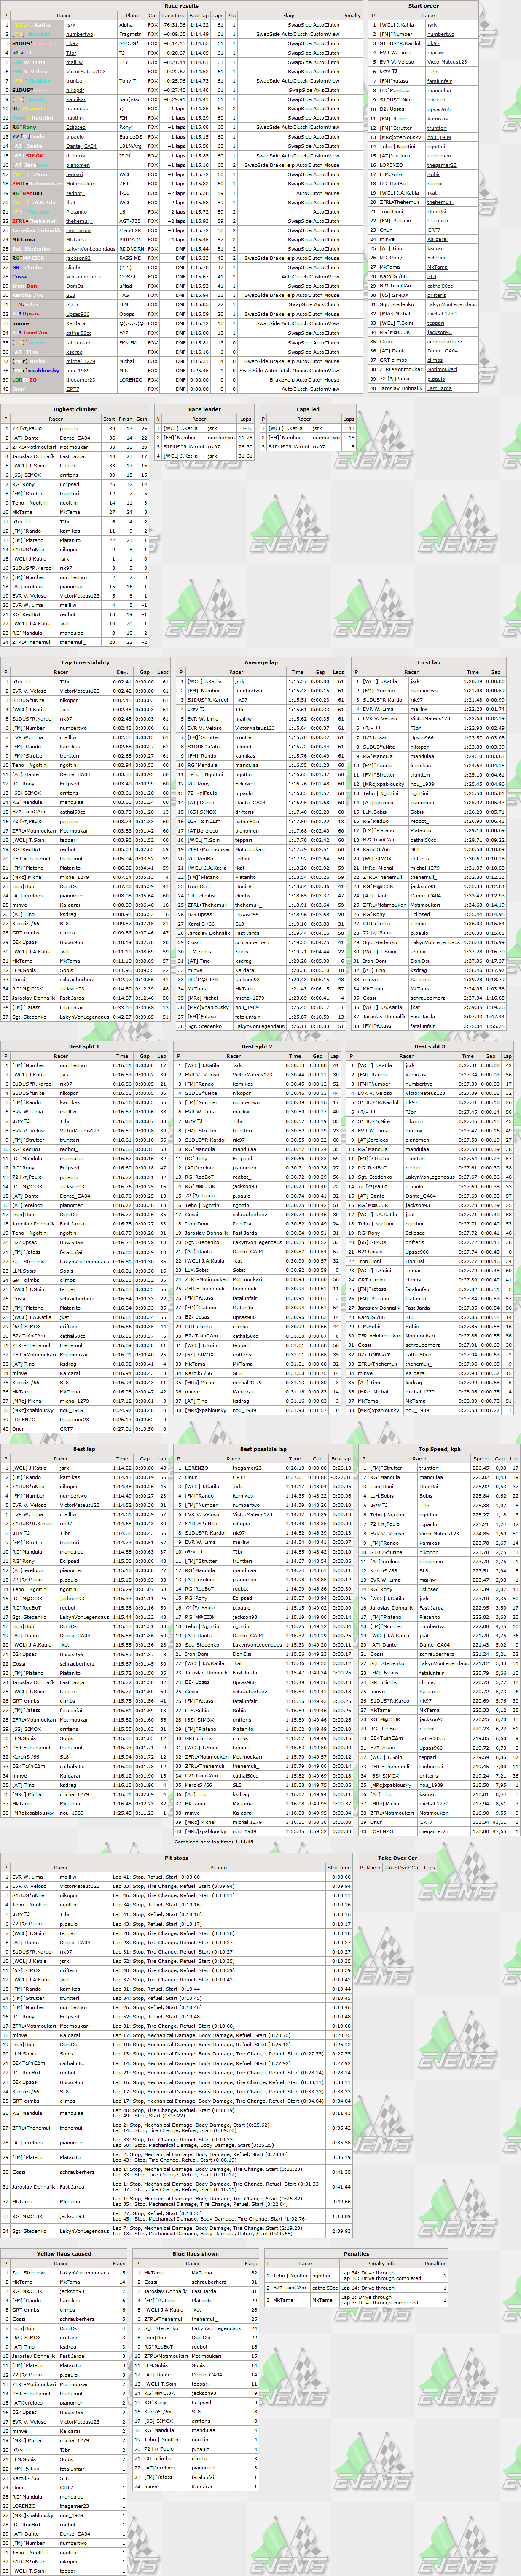This screenshot has height=2576, width=521.
Task: Select the 'Highest climber' table title
Action: pyautogui.click(x=75, y=409)
